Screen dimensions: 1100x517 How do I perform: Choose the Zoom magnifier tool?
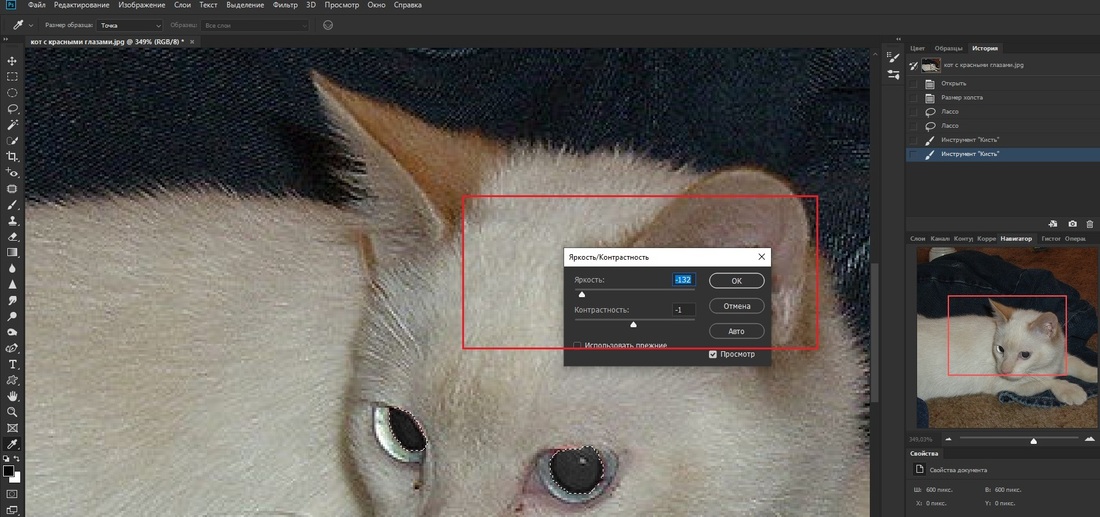click(x=12, y=411)
